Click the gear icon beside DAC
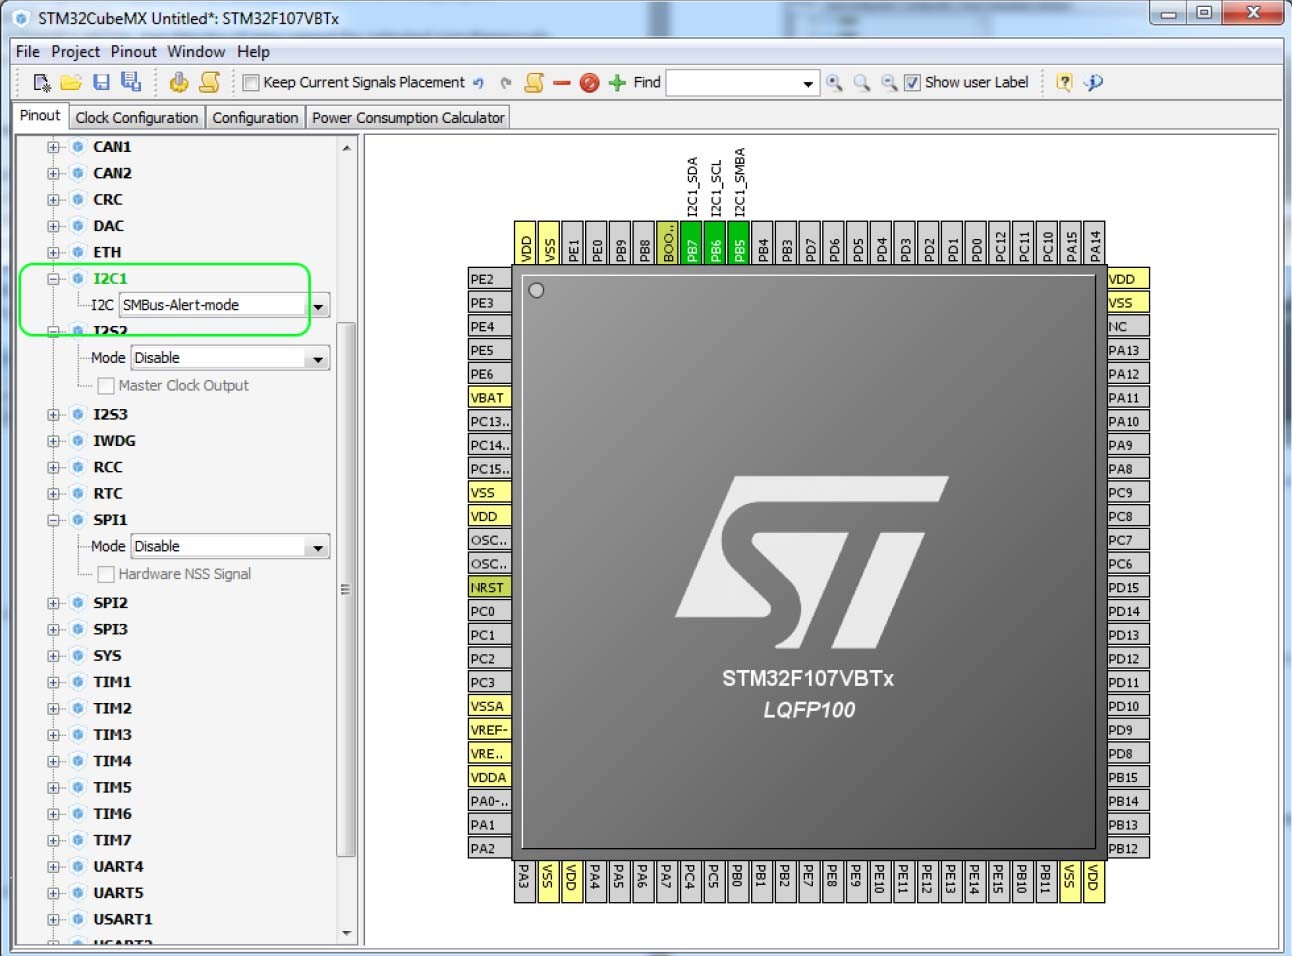 pyautogui.click(x=77, y=226)
